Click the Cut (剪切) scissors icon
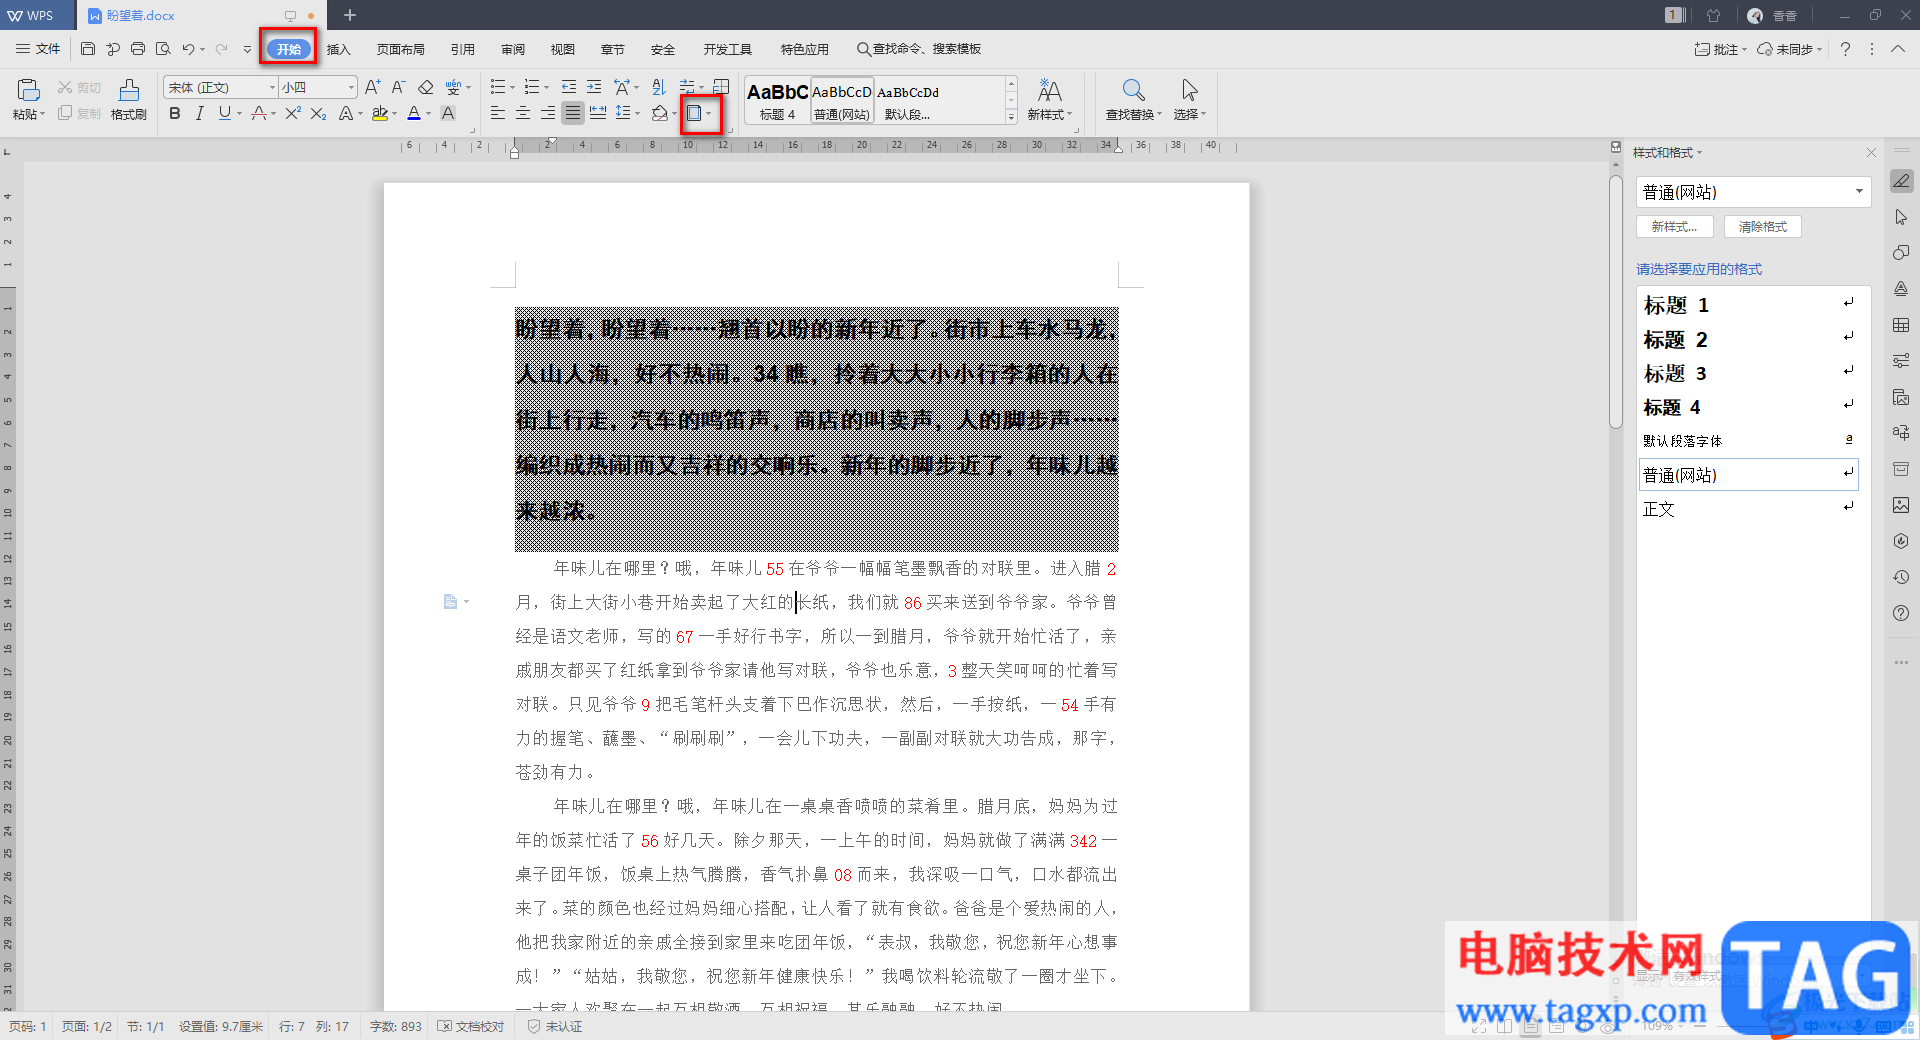 tap(65, 88)
